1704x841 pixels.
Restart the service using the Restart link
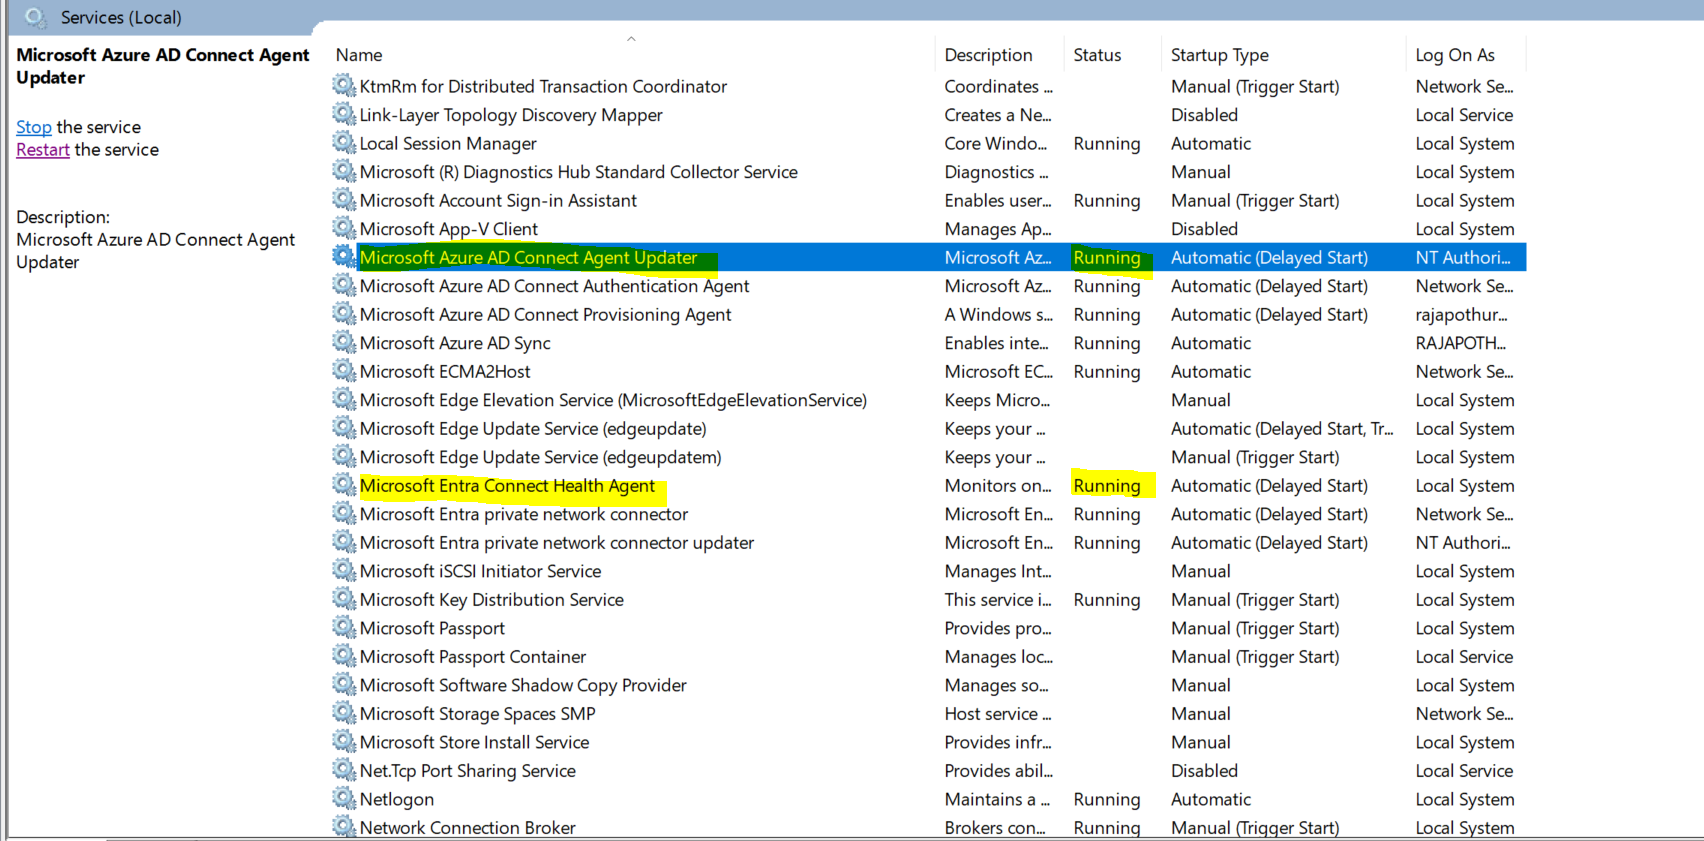(43, 150)
